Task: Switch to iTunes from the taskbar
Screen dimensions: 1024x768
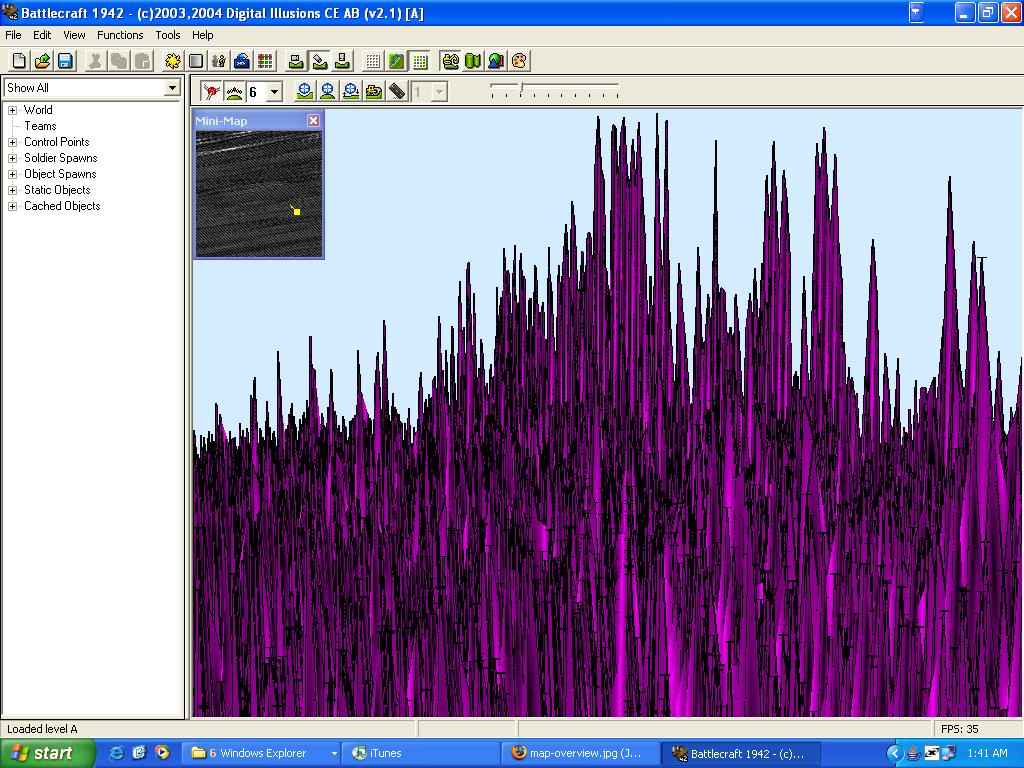Action: point(422,753)
